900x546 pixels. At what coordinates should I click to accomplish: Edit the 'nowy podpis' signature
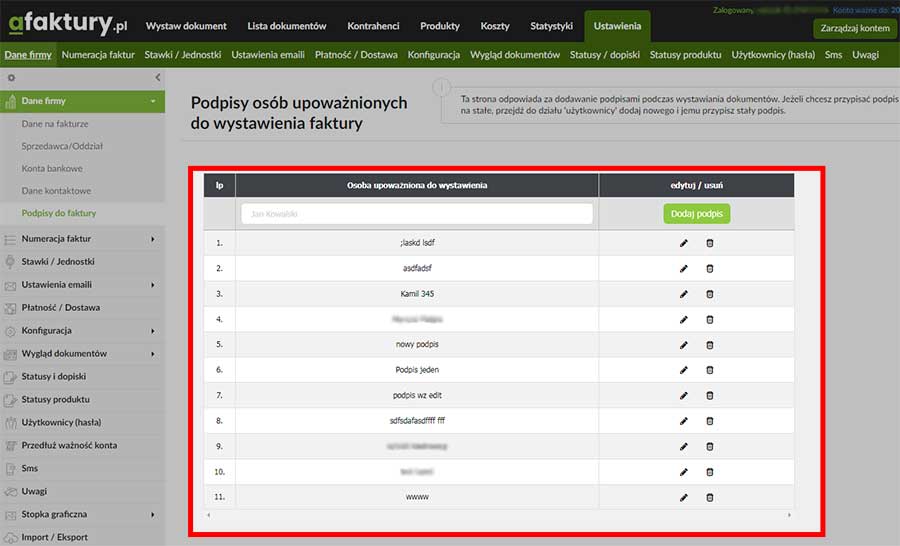(684, 345)
